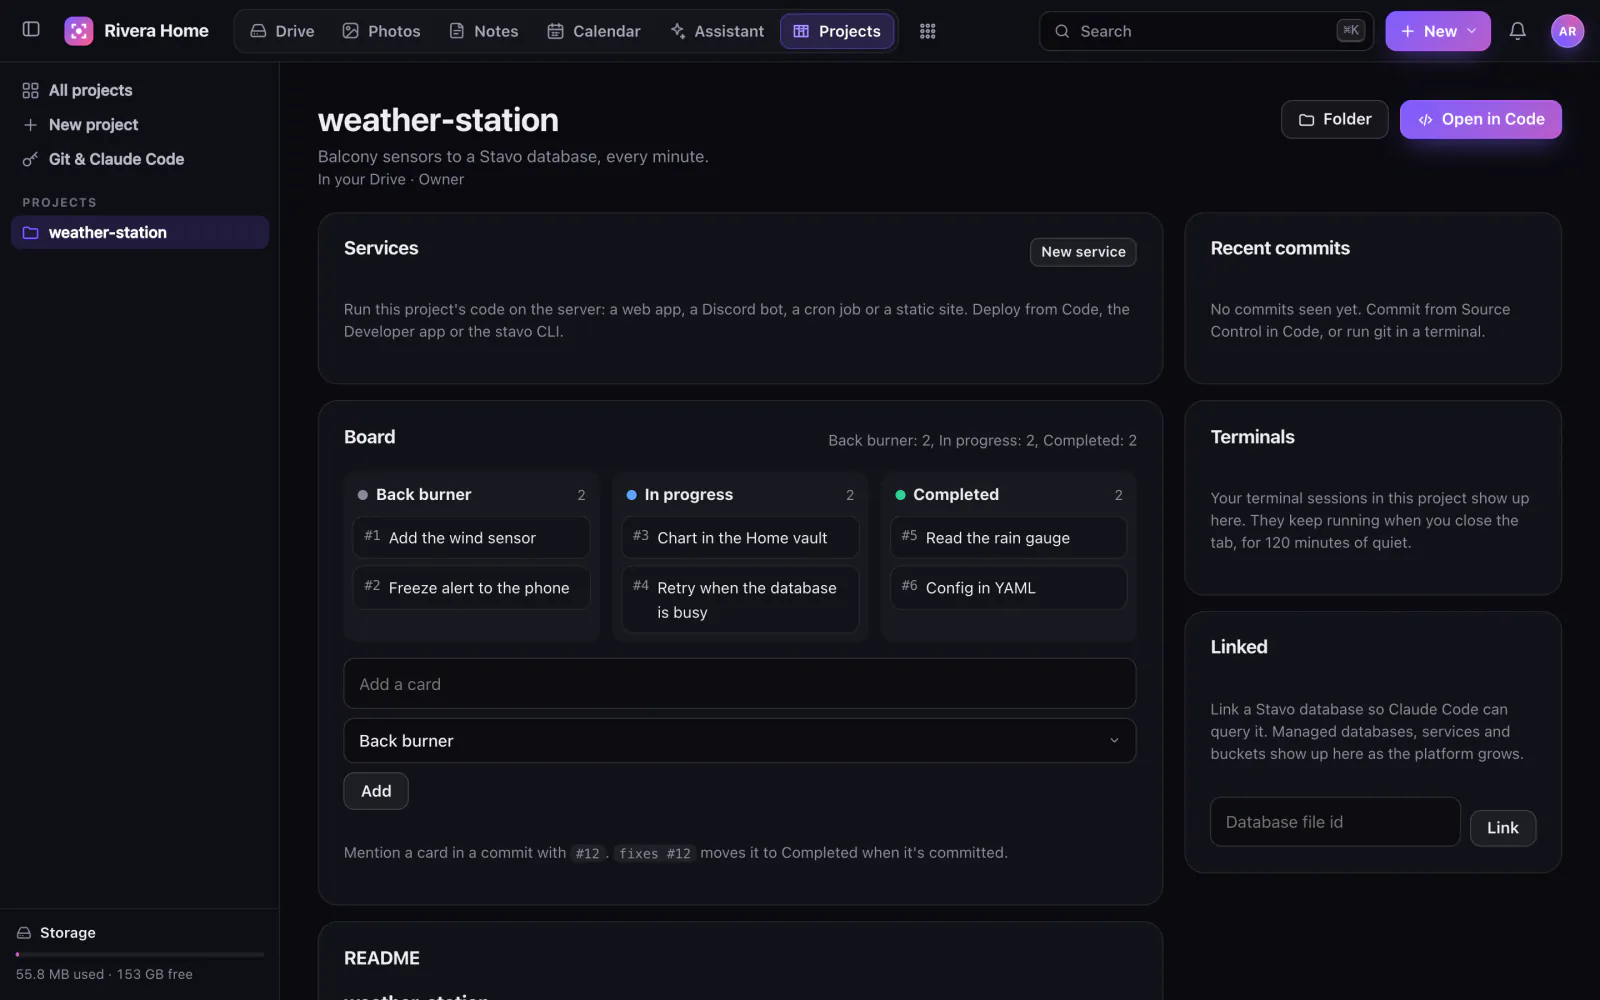Screen dimensions: 1600x1000
Task: Click the Folder button
Action: click(x=1334, y=119)
